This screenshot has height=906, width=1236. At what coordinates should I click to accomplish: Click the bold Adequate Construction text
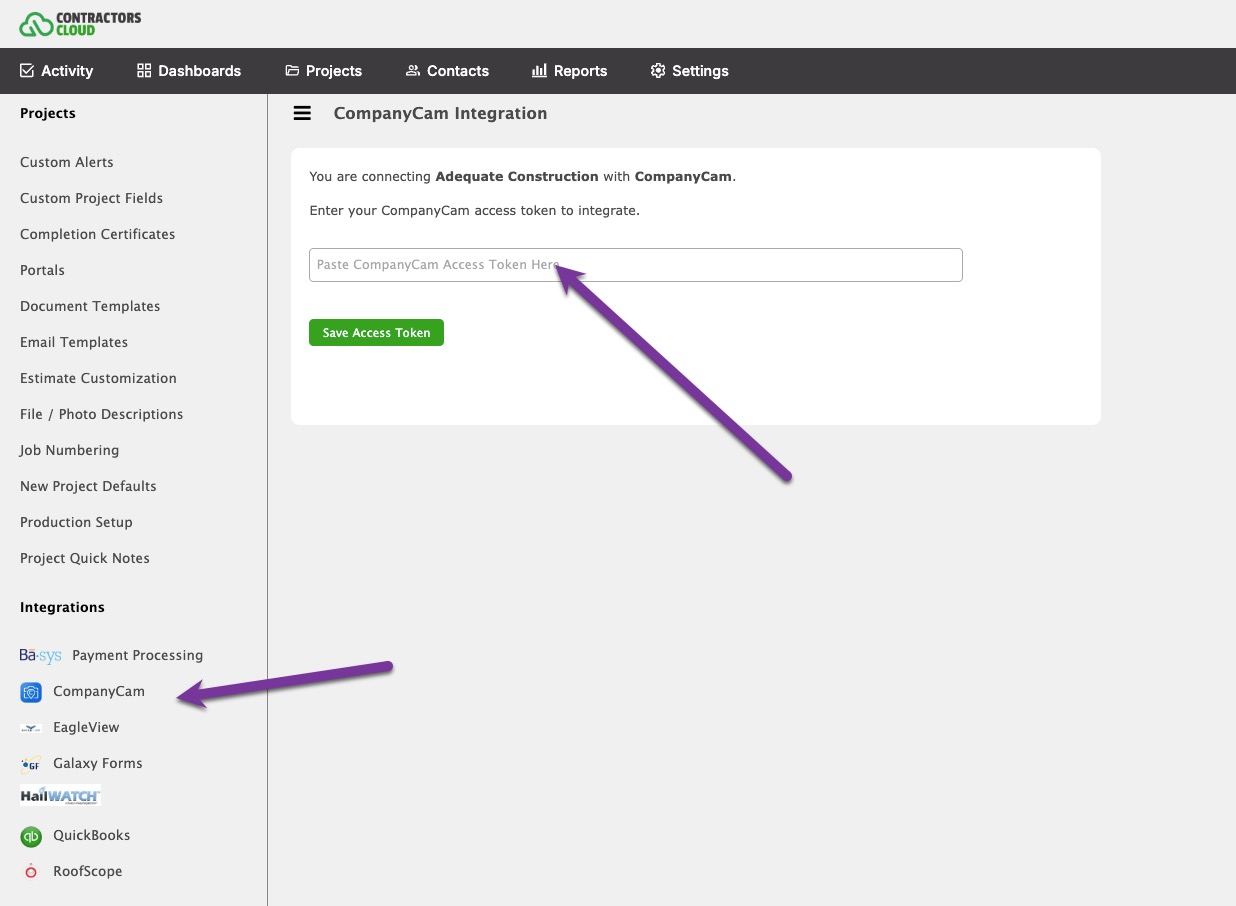coord(517,177)
